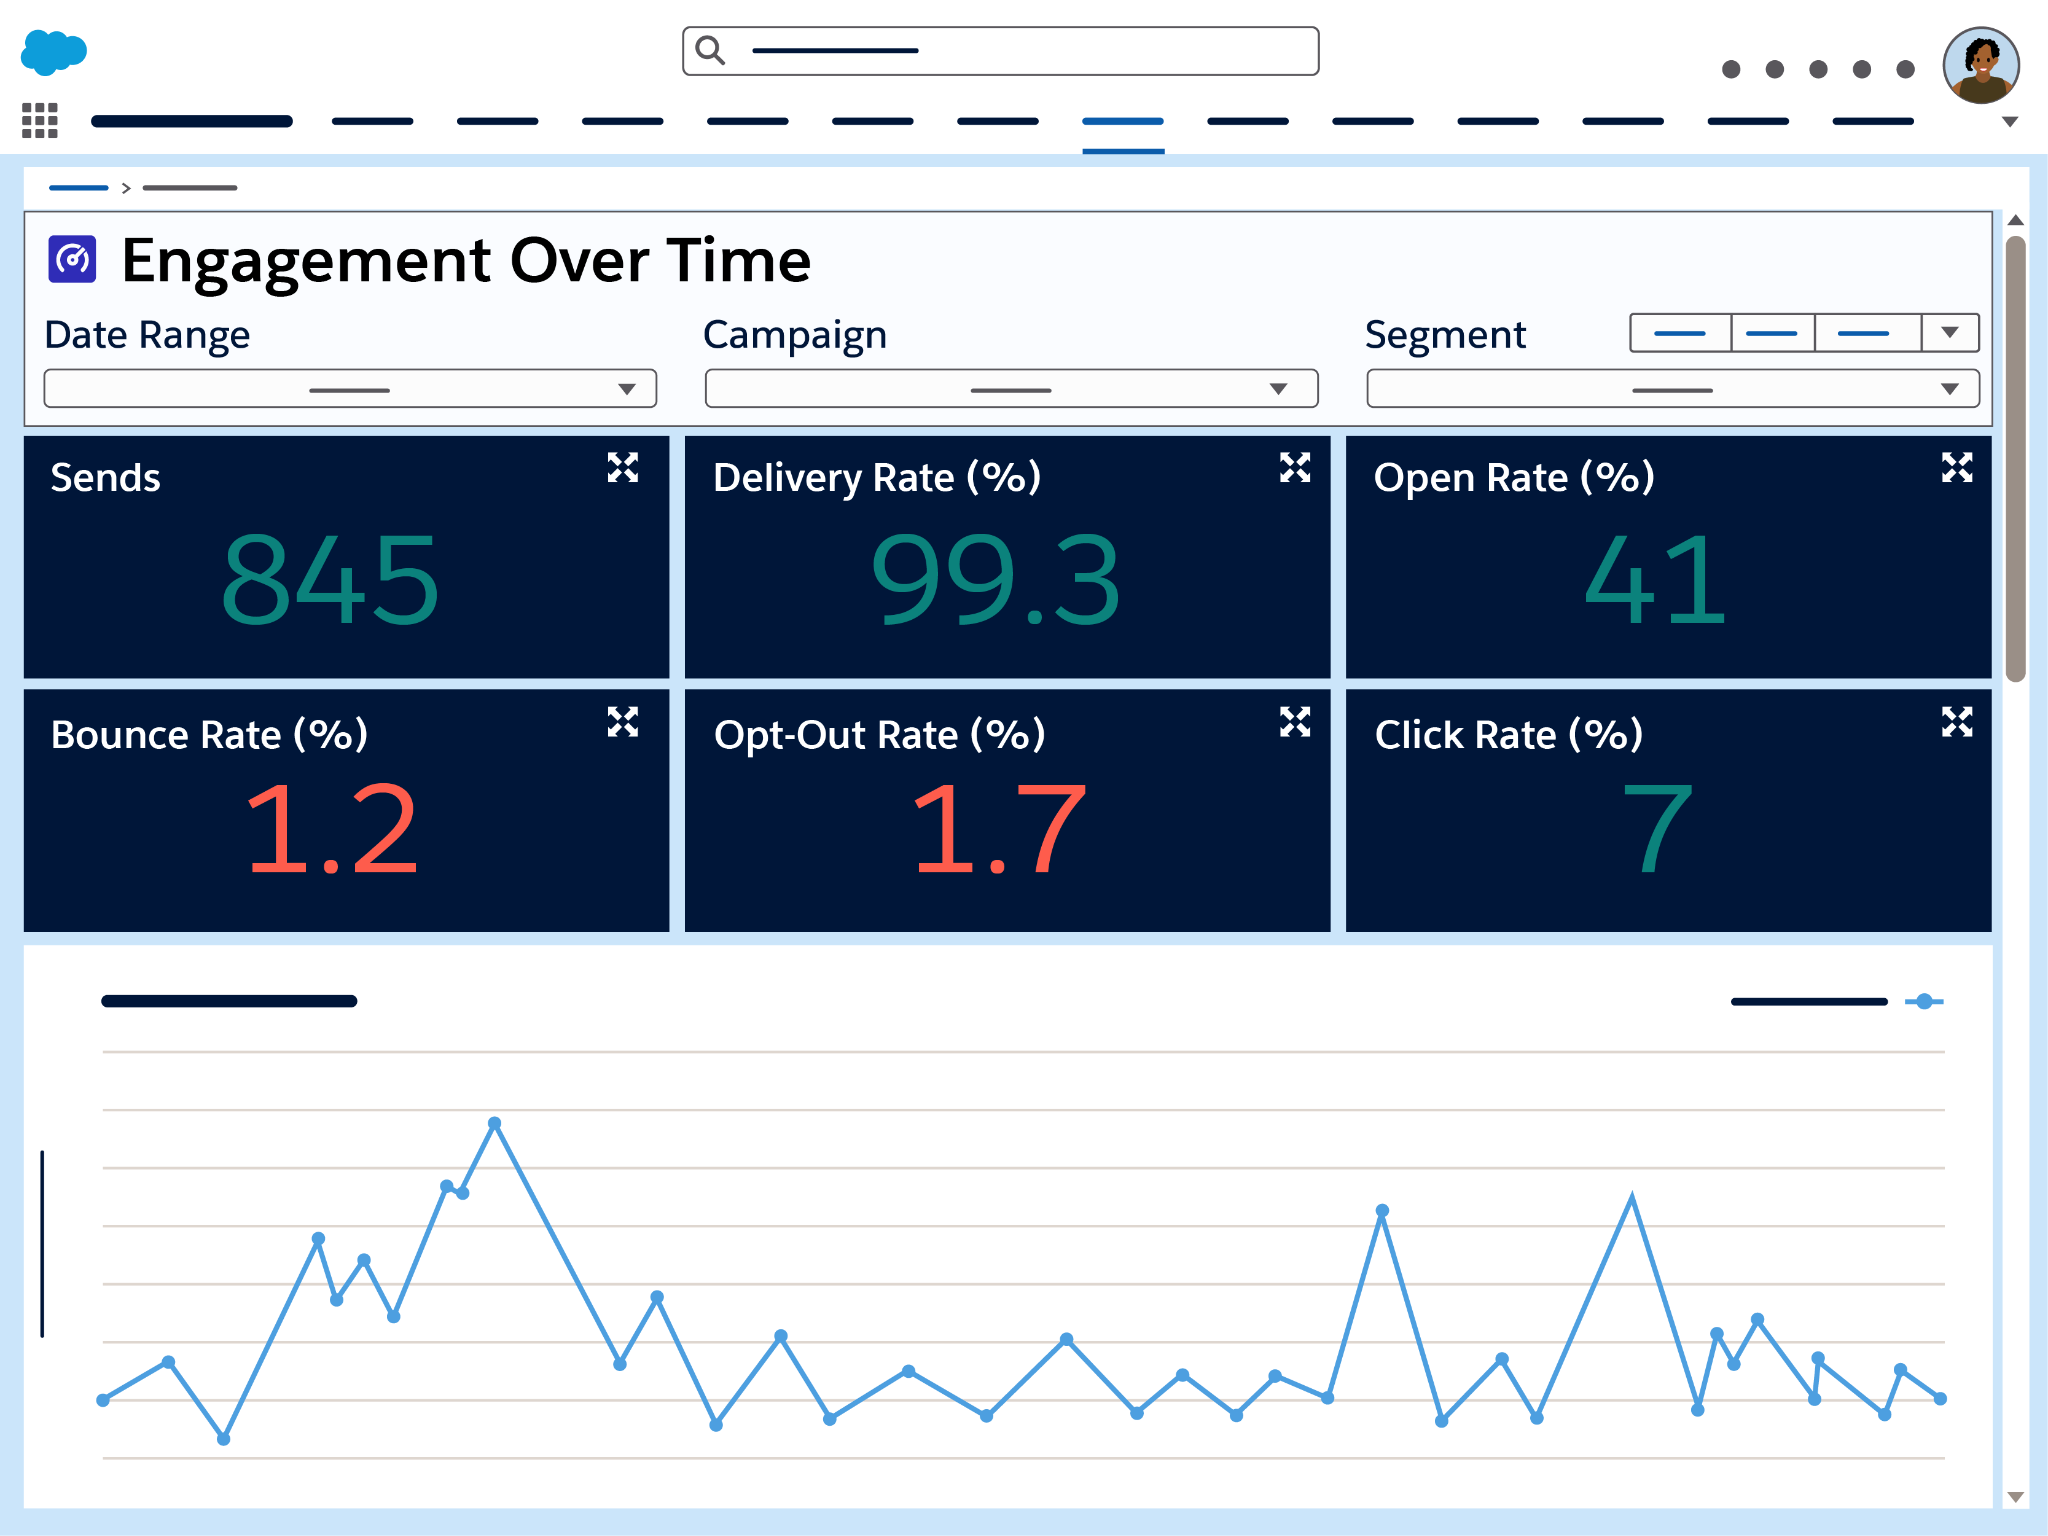Click the first dot icon in top utility bar
Viewport: 2048px width, 1536px height.
coord(1731,69)
